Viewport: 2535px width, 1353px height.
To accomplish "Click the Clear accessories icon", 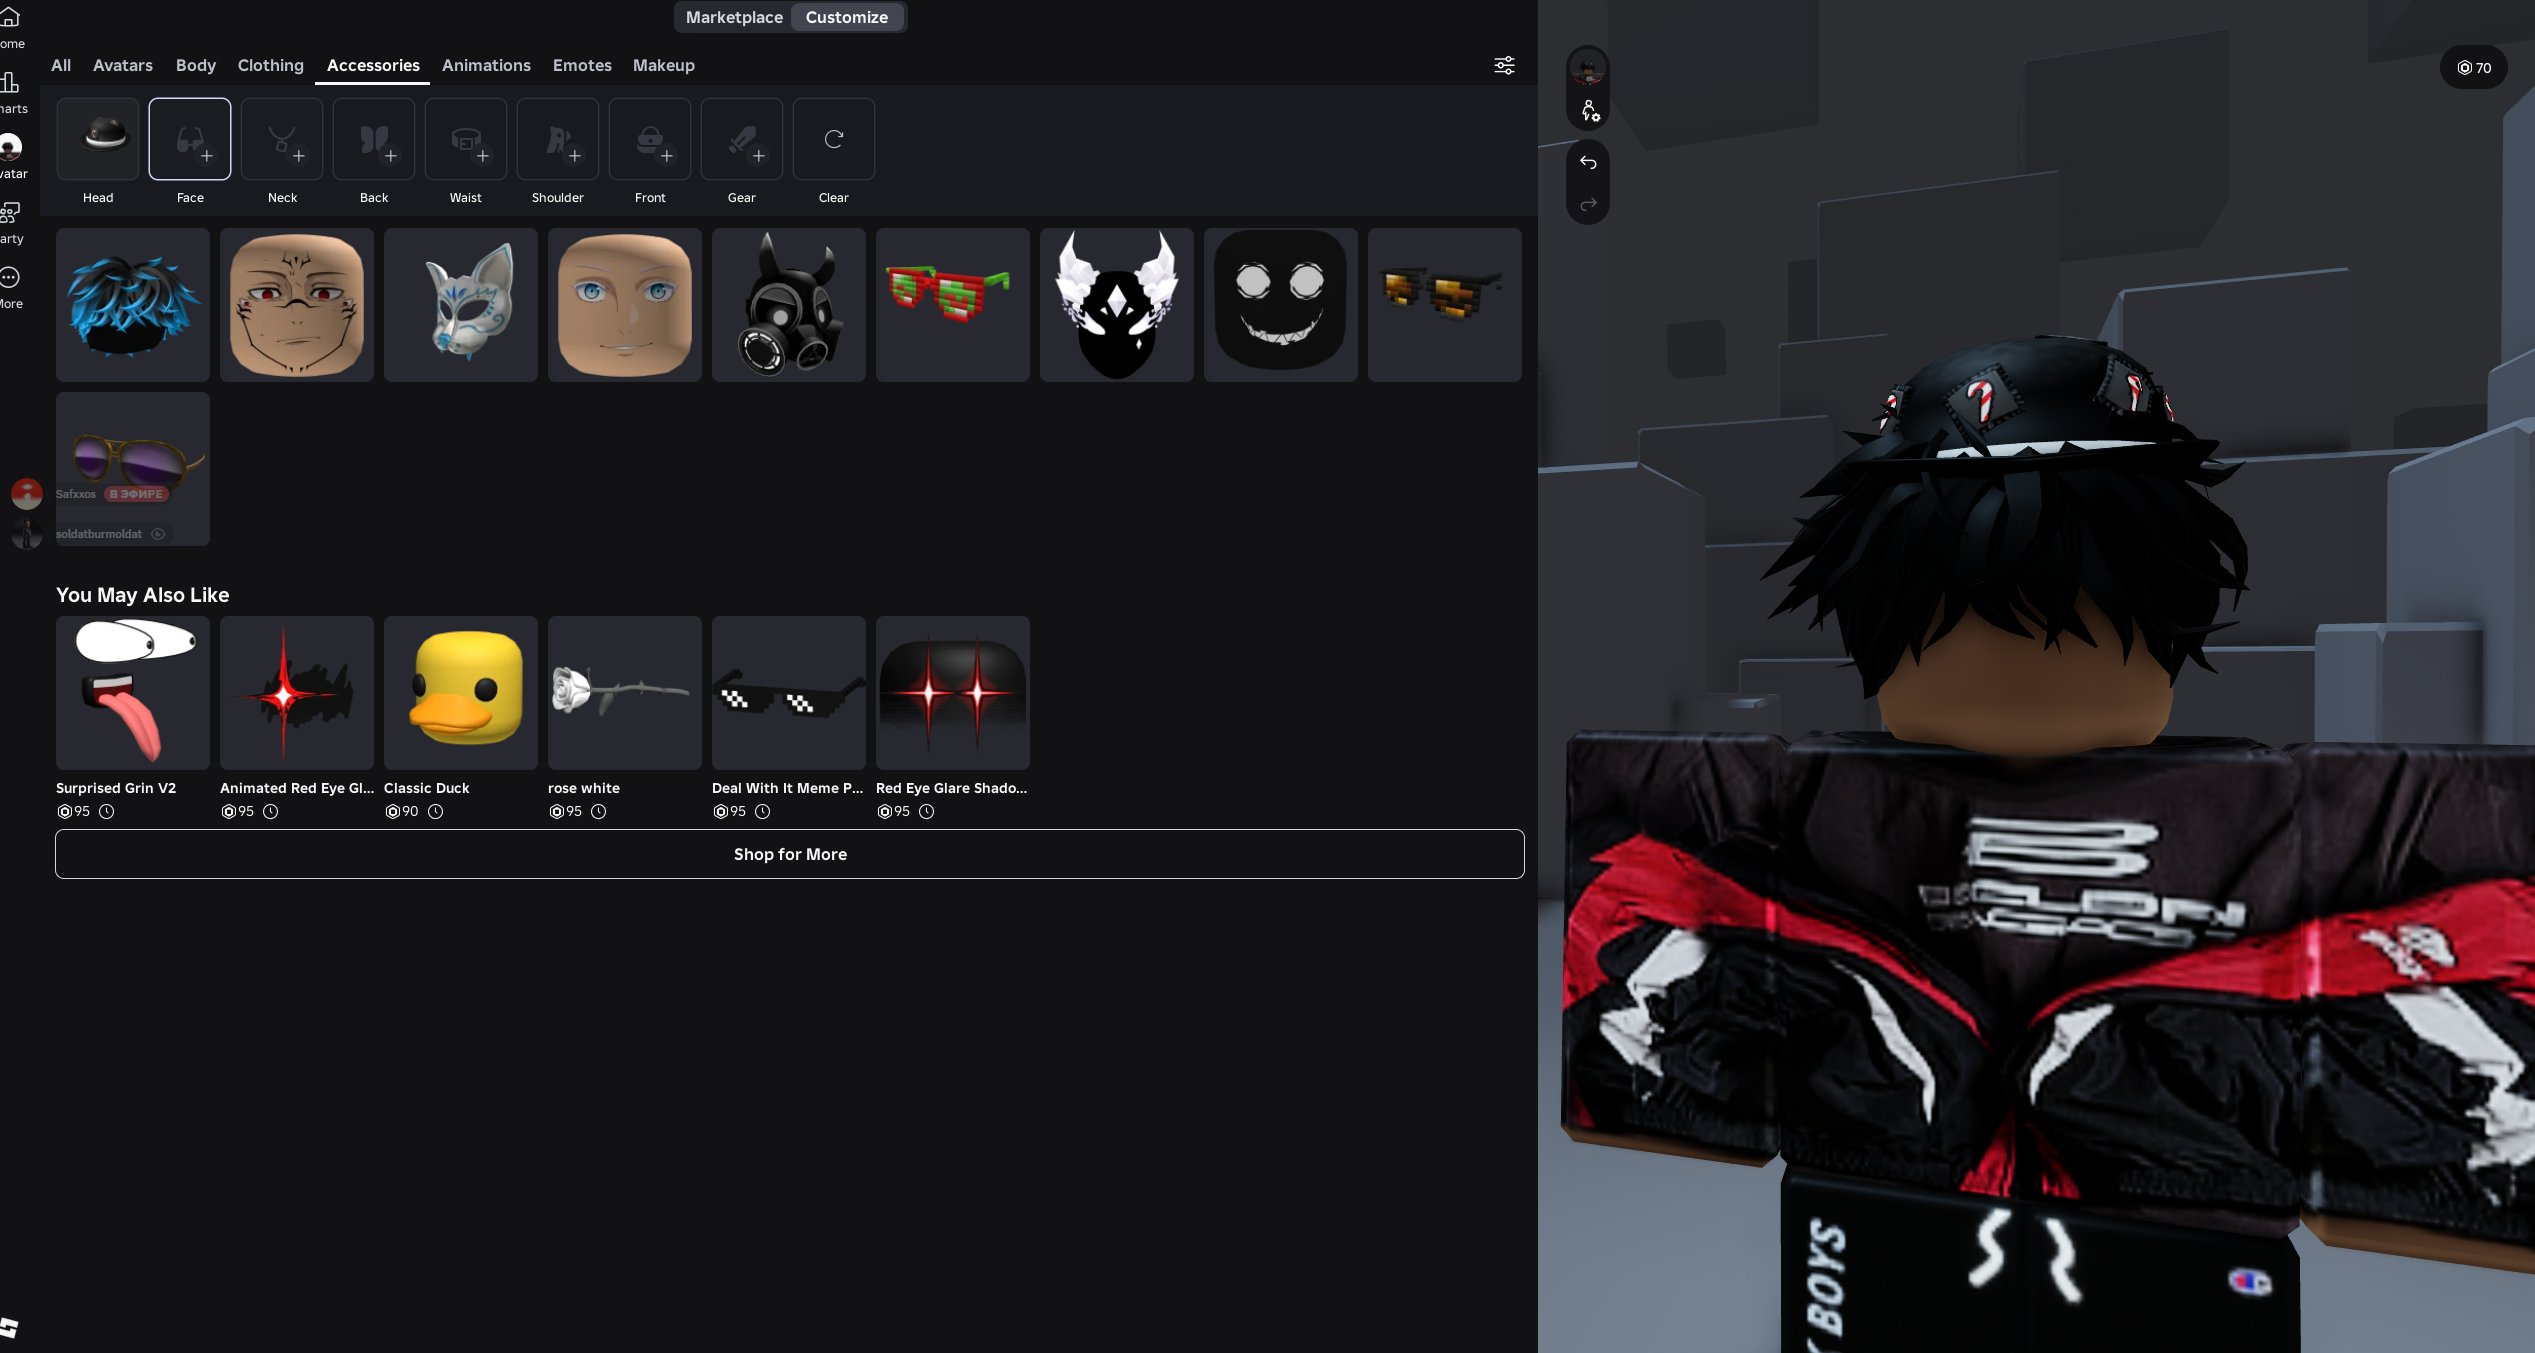I will click(834, 139).
